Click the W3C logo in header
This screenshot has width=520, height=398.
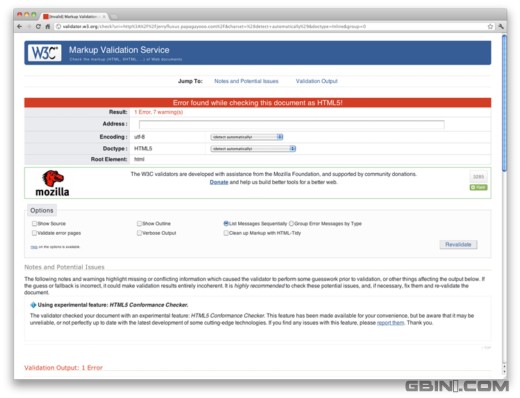[45, 53]
